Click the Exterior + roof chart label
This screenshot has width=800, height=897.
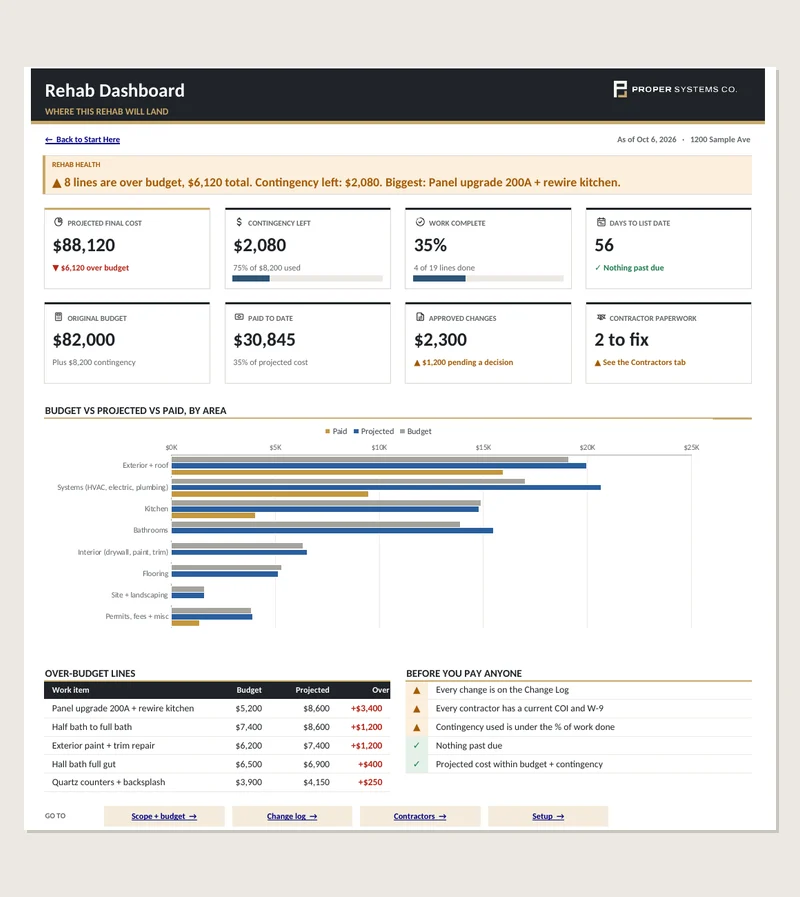coord(145,465)
